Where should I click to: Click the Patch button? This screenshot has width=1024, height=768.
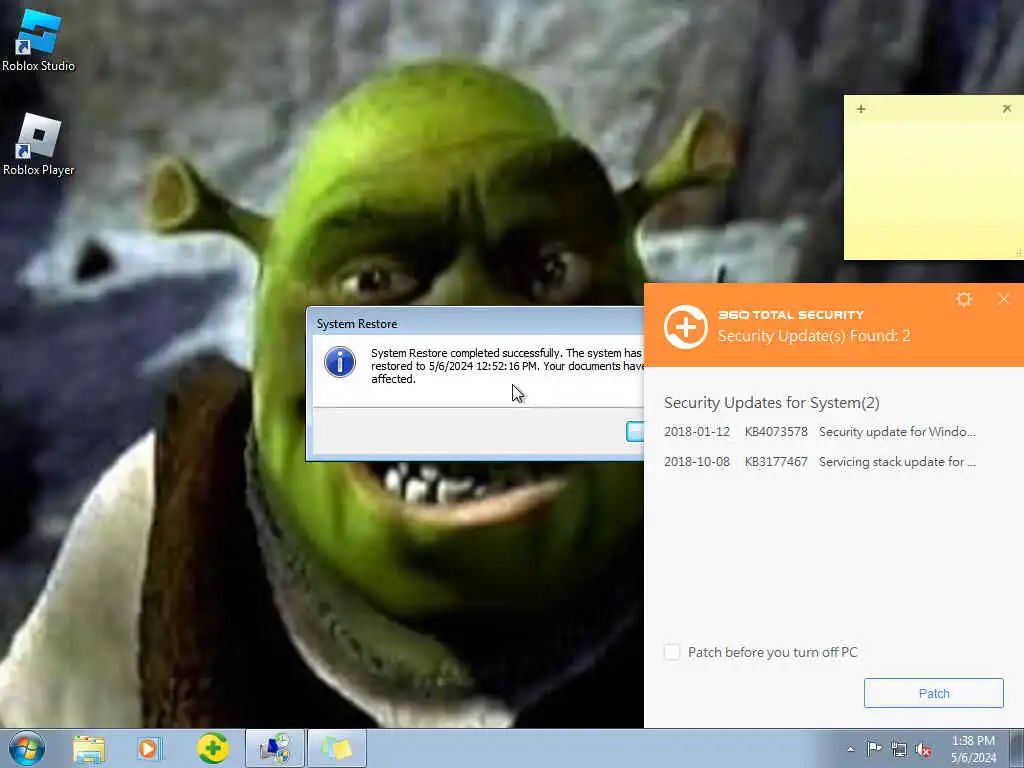coord(933,693)
